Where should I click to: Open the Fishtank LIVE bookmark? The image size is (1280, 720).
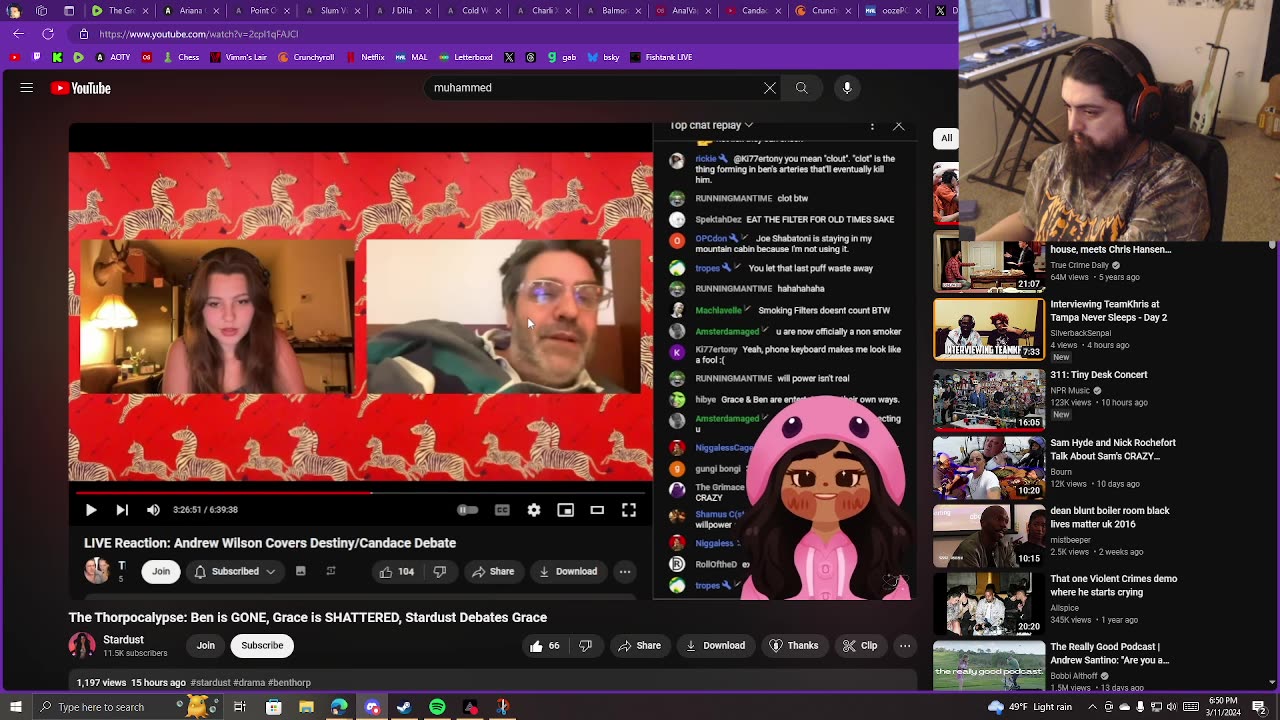click(x=661, y=57)
